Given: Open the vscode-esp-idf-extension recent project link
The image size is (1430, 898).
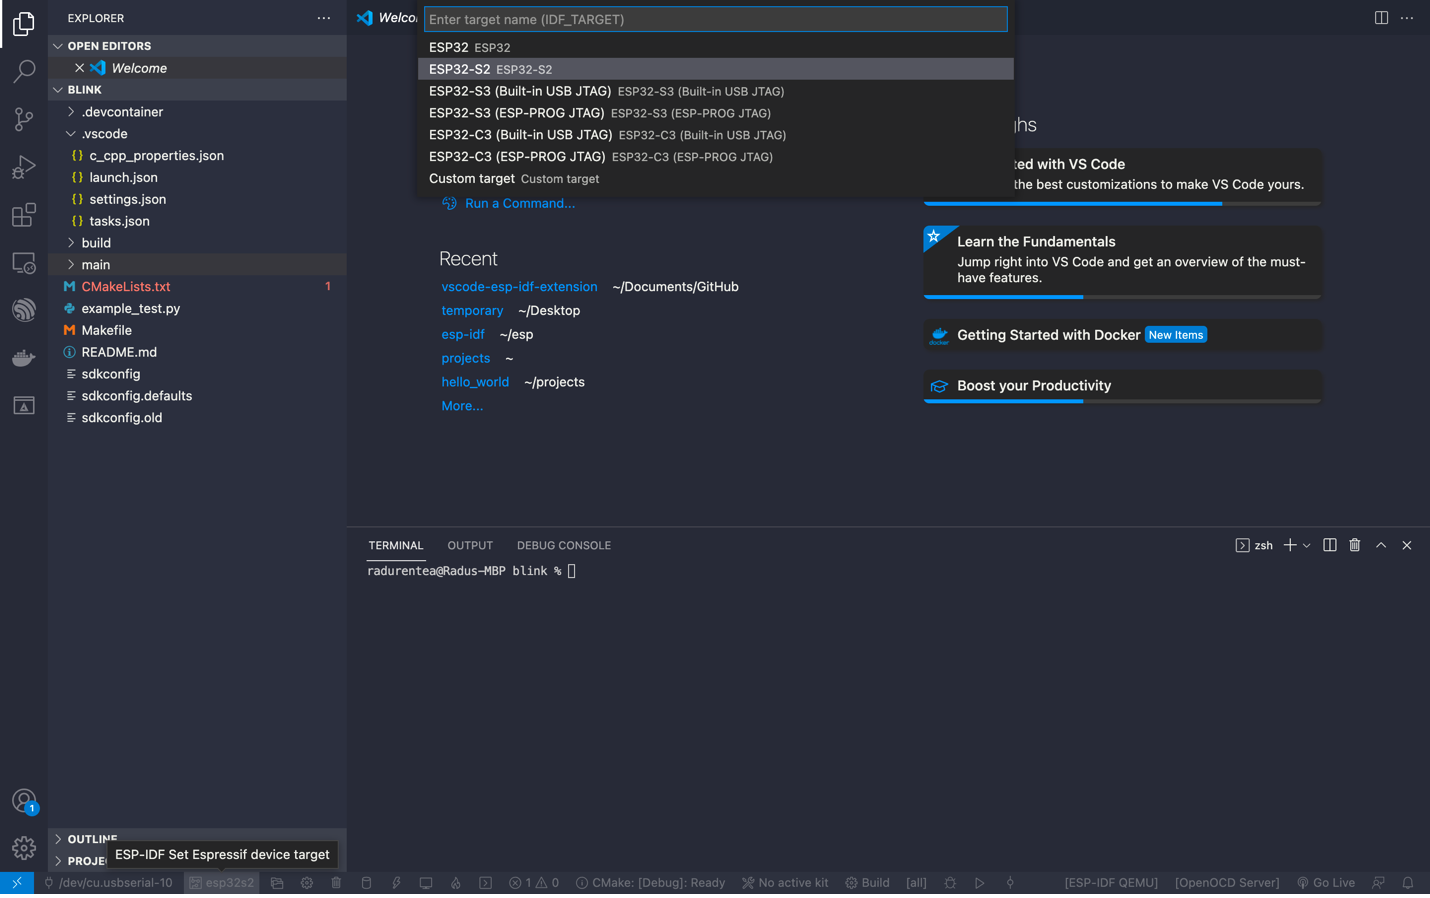Looking at the screenshot, I should click(x=520, y=286).
